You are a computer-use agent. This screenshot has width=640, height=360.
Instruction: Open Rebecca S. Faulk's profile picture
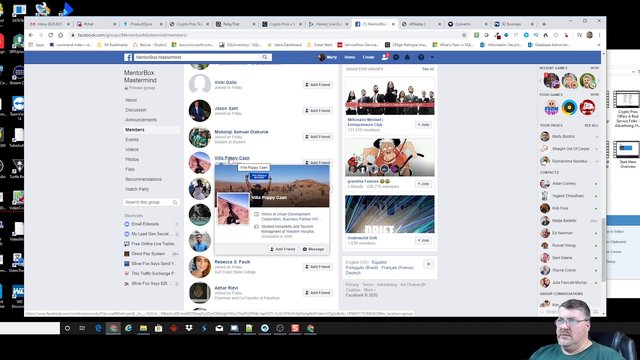click(x=200, y=267)
